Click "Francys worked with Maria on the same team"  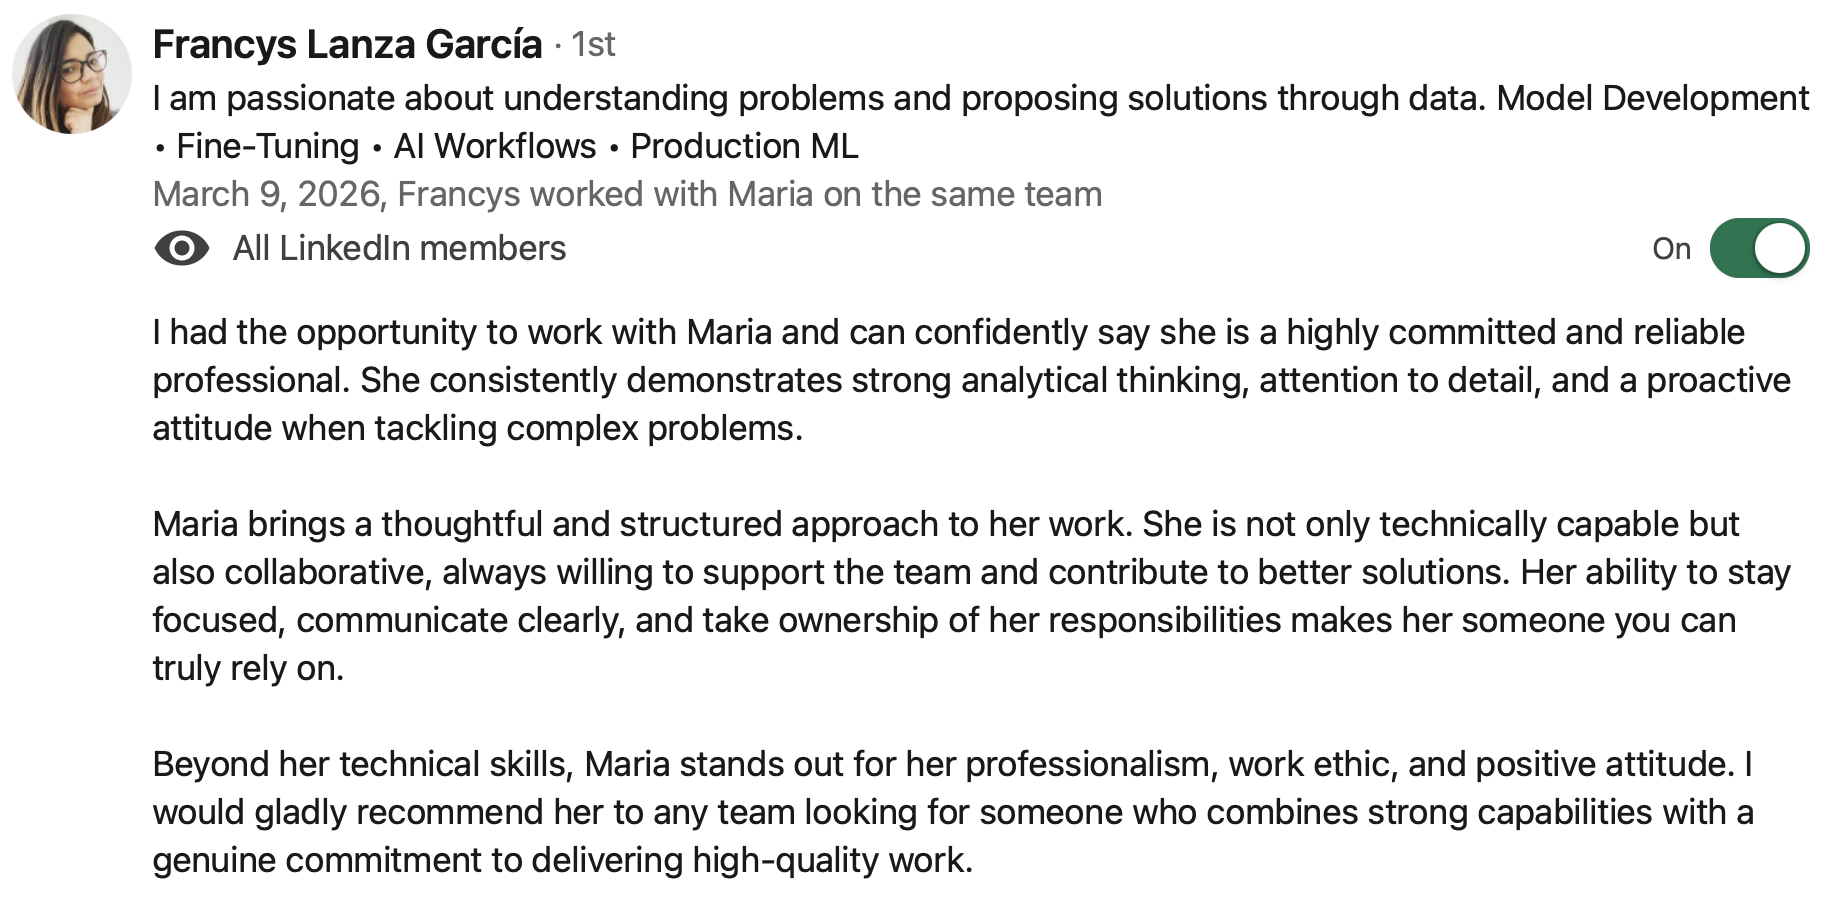click(x=749, y=194)
